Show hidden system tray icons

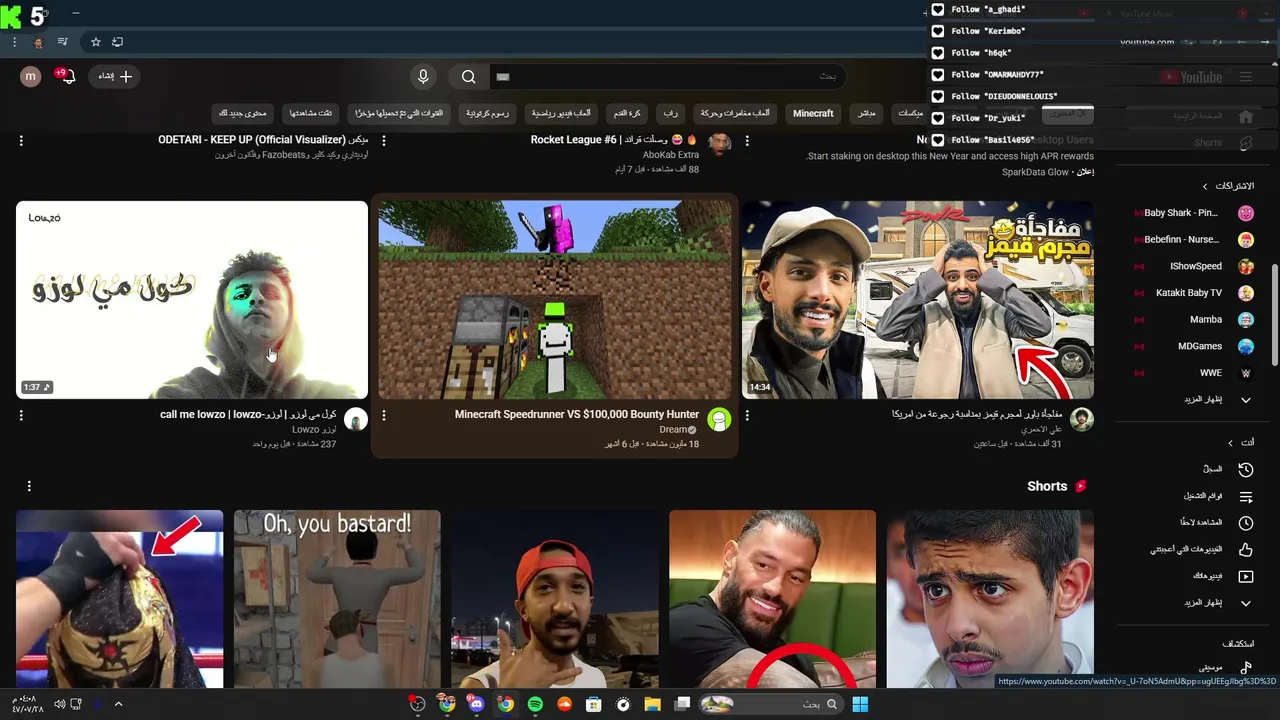(118, 705)
